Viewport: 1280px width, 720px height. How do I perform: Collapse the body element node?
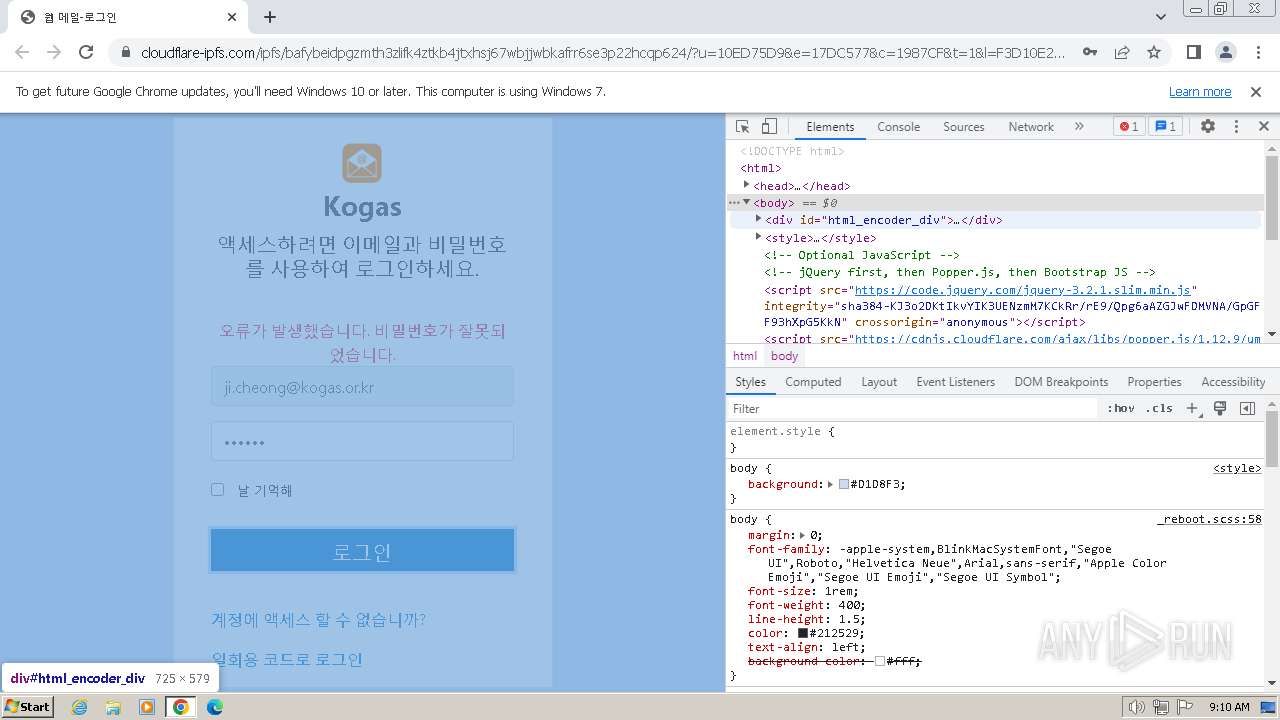[x=746, y=202]
